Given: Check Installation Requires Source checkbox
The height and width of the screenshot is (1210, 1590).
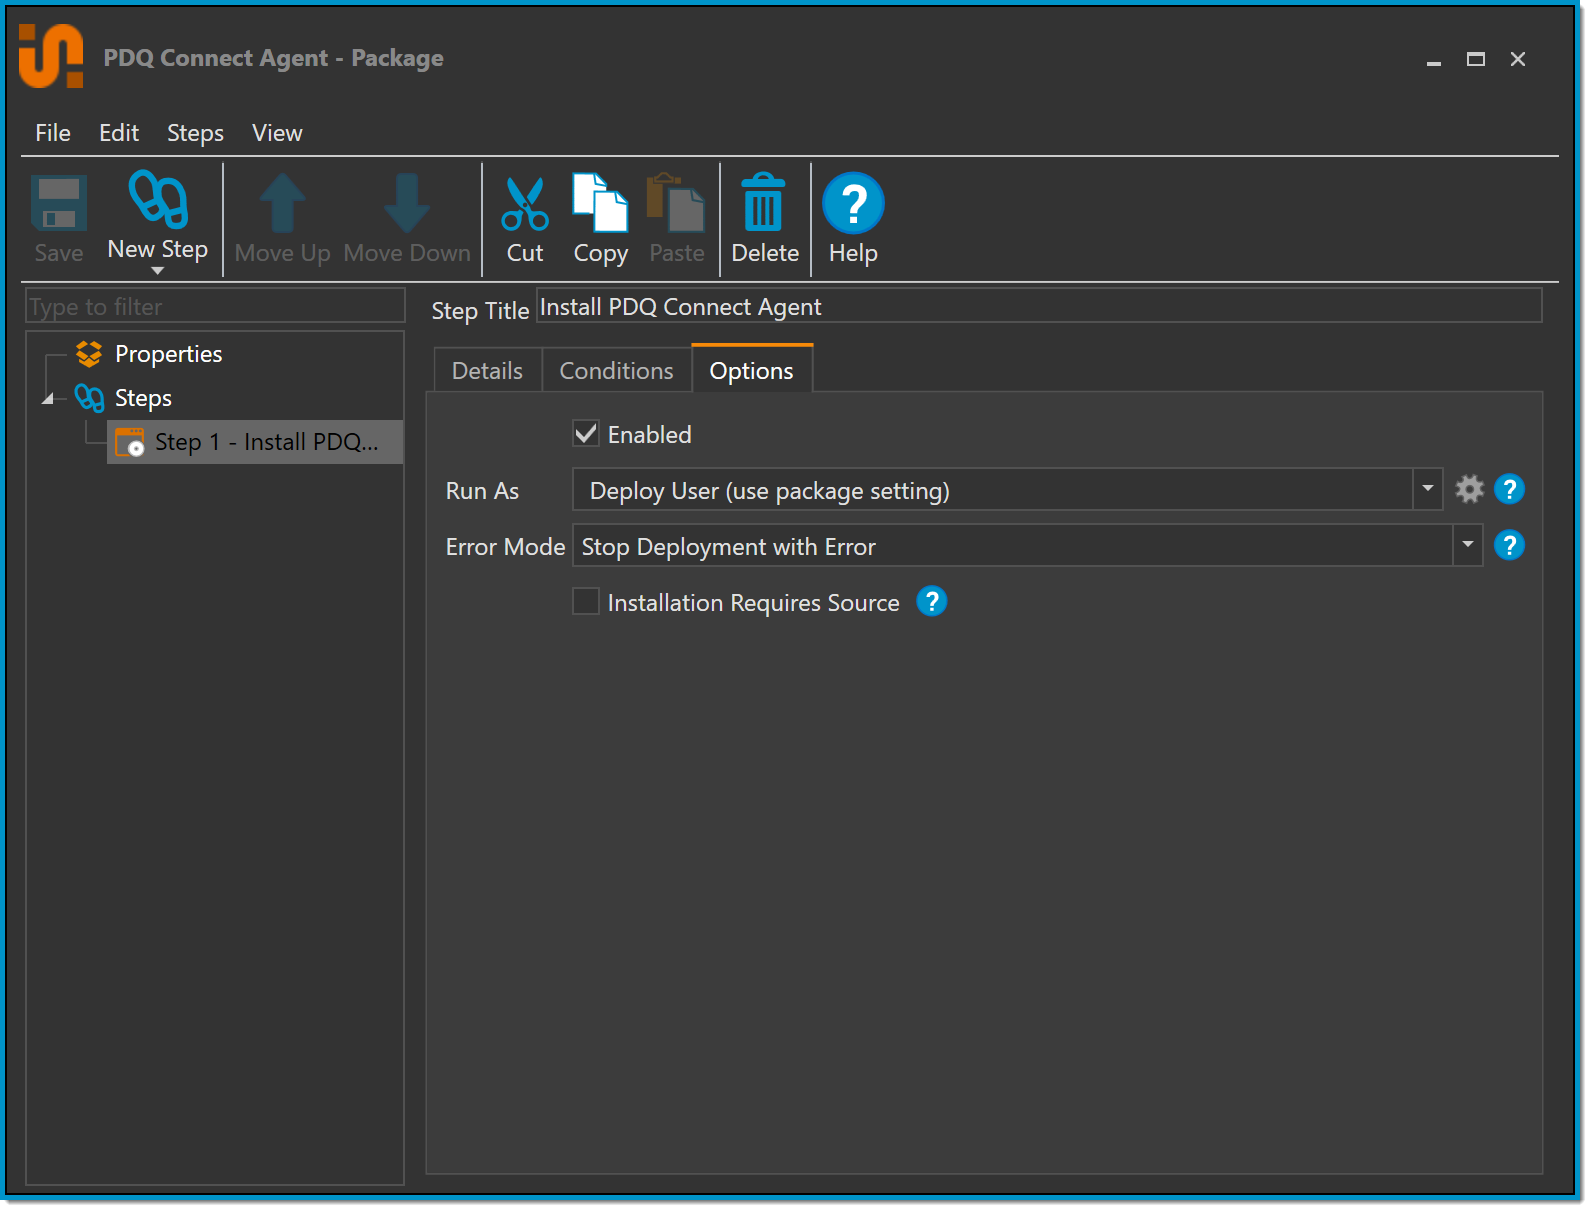Looking at the screenshot, I should coord(586,602).
